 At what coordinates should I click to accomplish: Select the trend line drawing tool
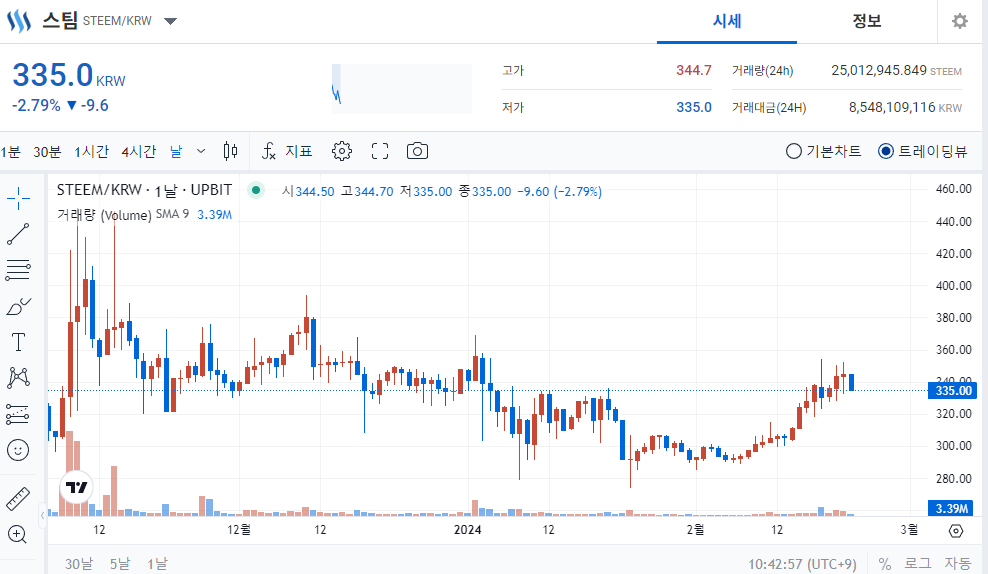[x=18, y=234]
